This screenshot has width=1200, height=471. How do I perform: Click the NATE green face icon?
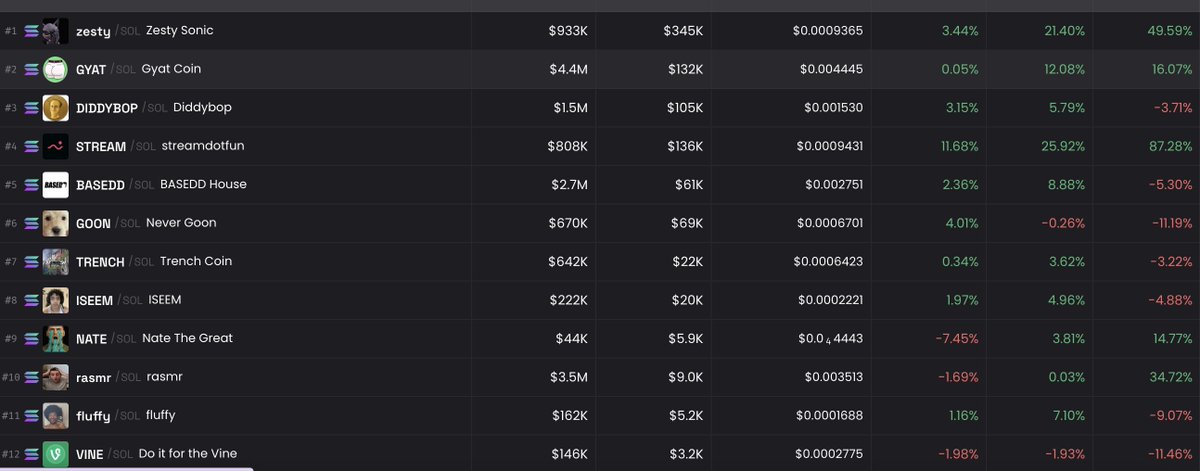pos(56,338)
